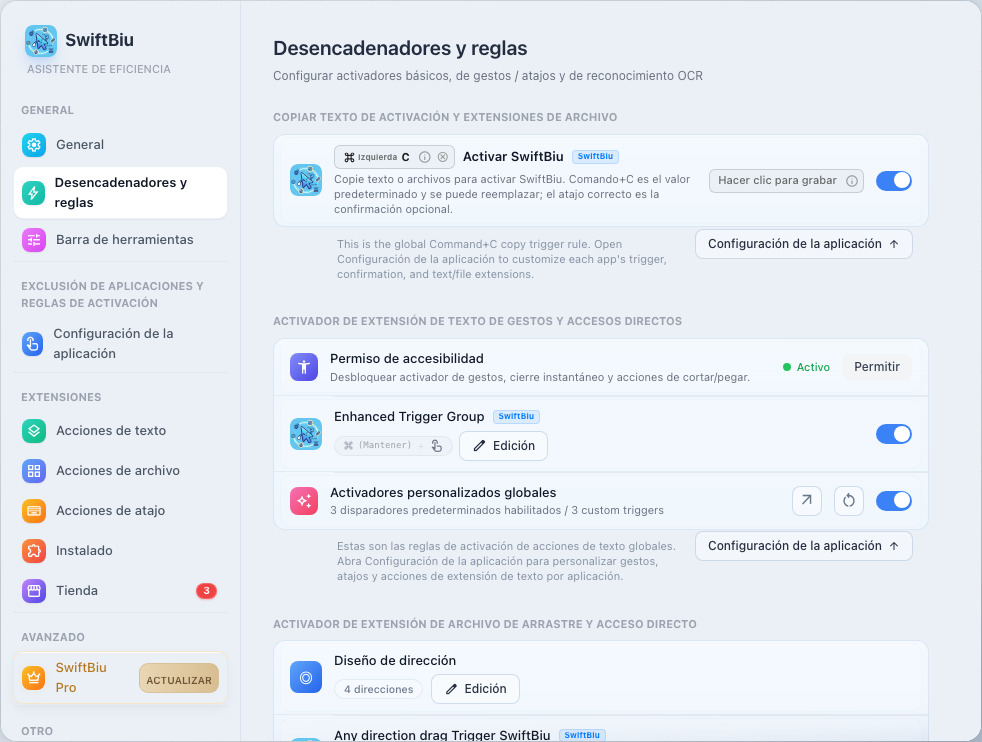Click the green Activo status indicator
The width and height of the screenshot is (982, 742).
tap(806, 368)
